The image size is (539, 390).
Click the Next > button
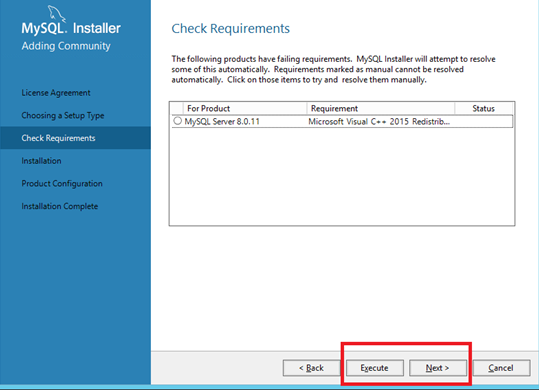coord(438,368)
